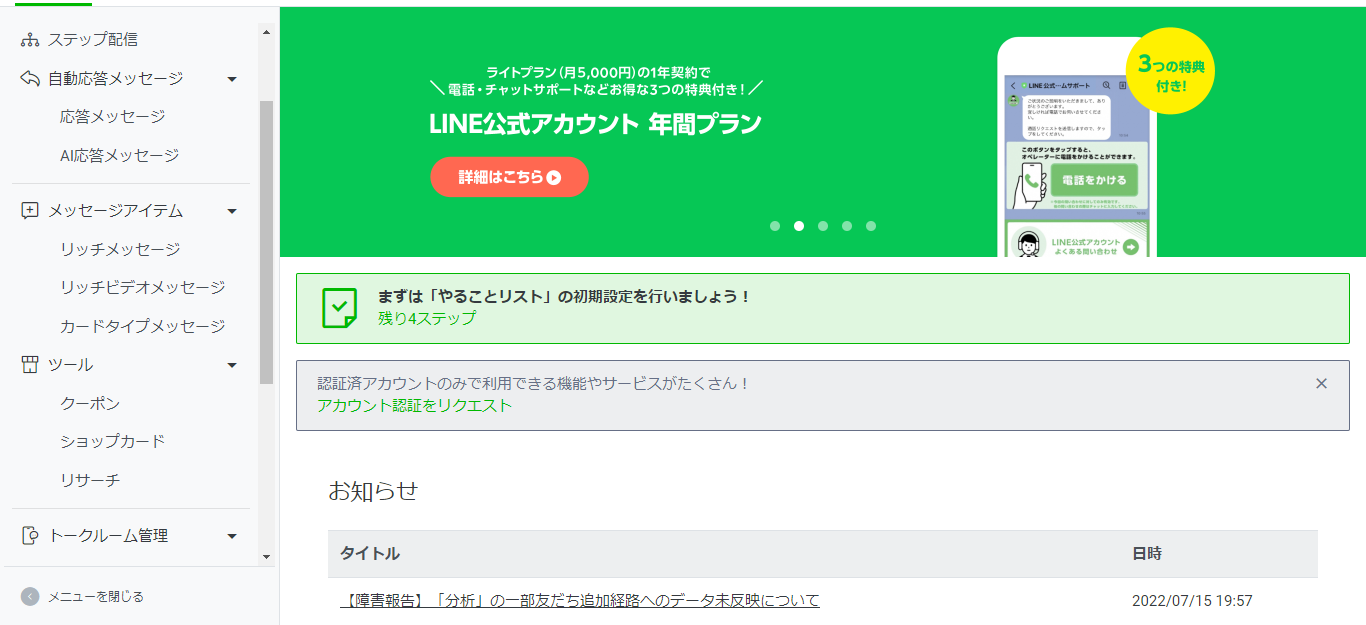Screen dimensions: 1366x625
Task: Click the メニューを閉じる chevron circle icon
Action: [30, 597]
